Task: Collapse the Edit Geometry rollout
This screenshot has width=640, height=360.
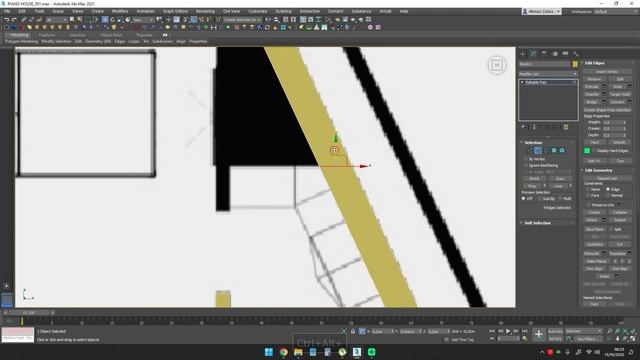Action: (599, 170)
